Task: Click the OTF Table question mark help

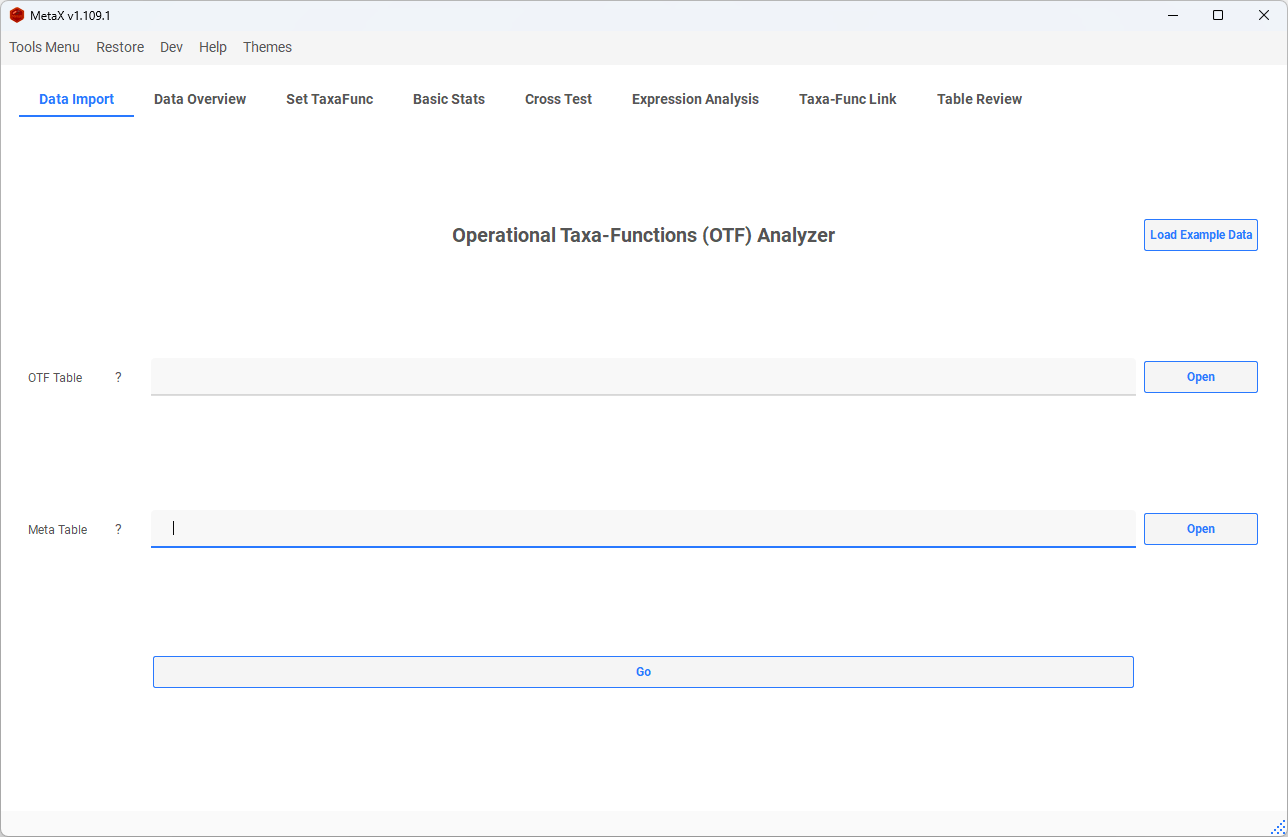Action: [118, 377]
